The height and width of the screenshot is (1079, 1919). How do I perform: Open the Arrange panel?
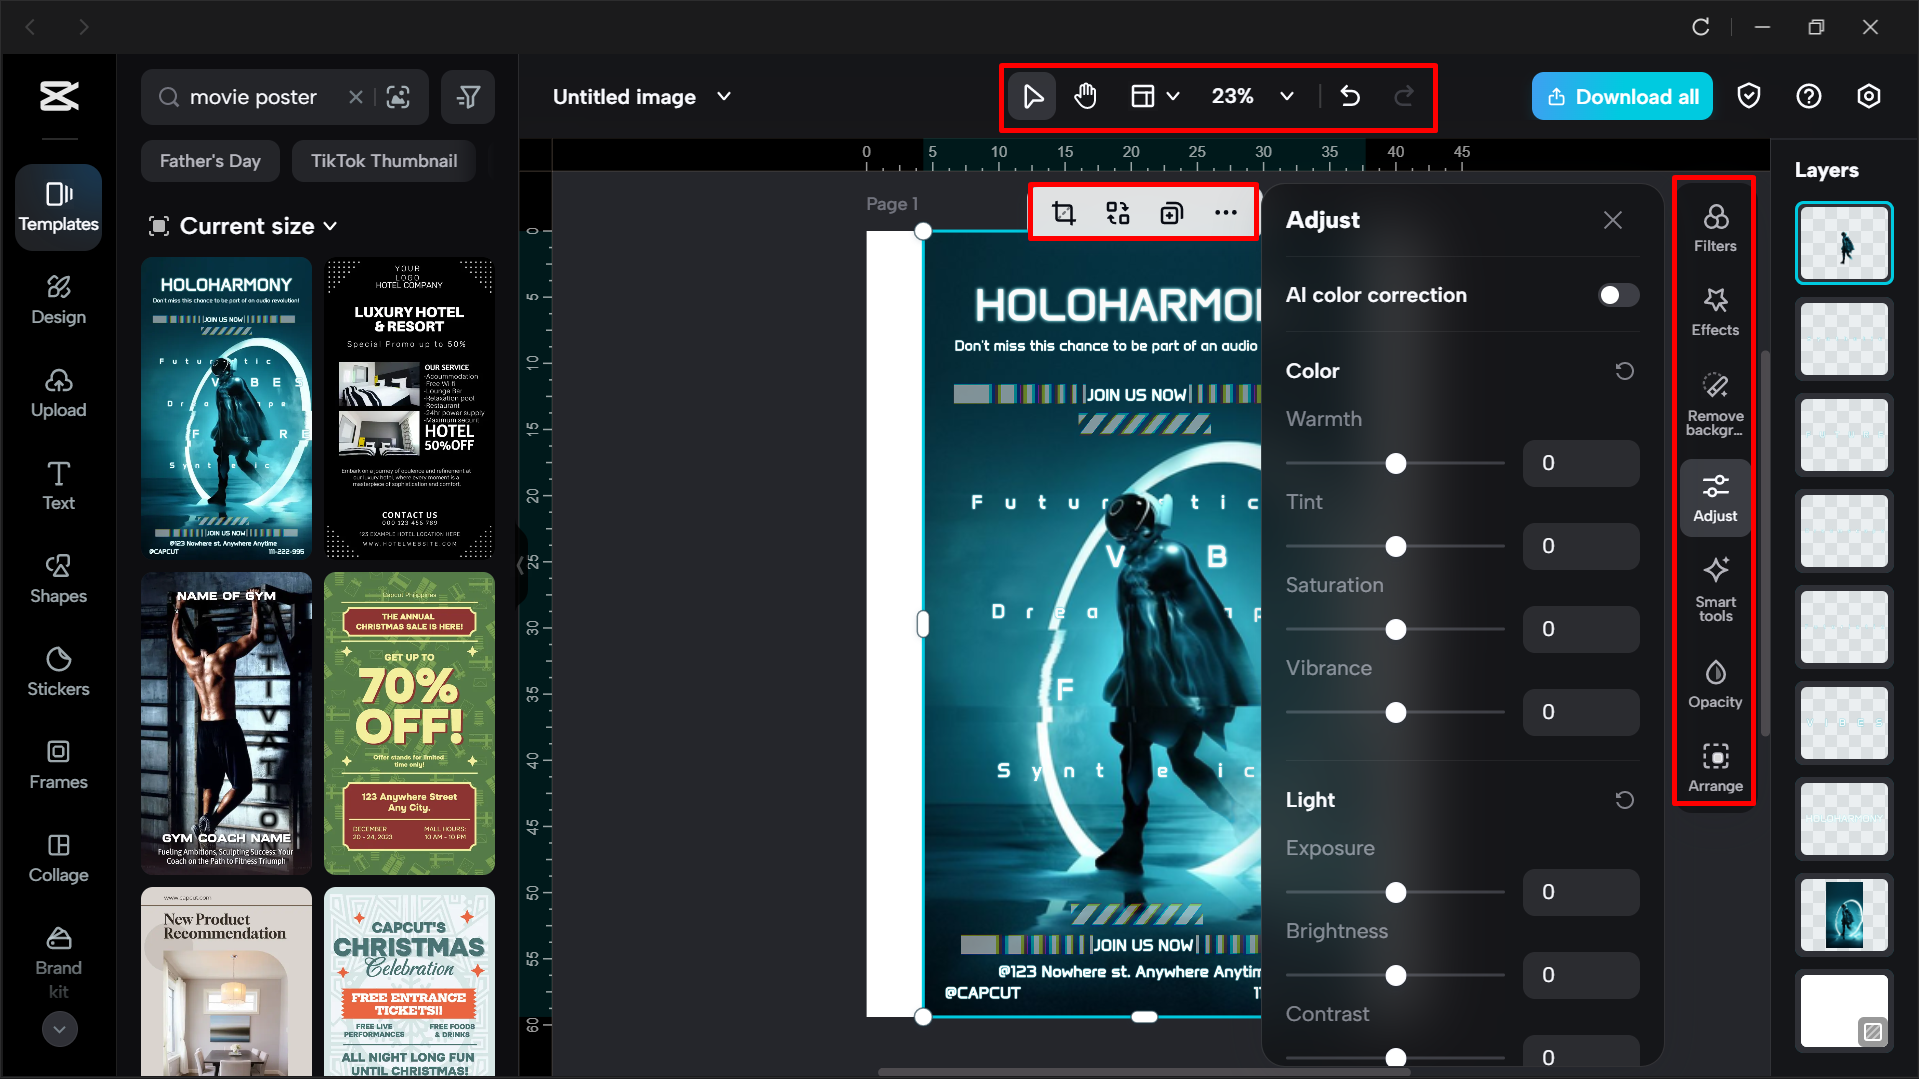1715,768
